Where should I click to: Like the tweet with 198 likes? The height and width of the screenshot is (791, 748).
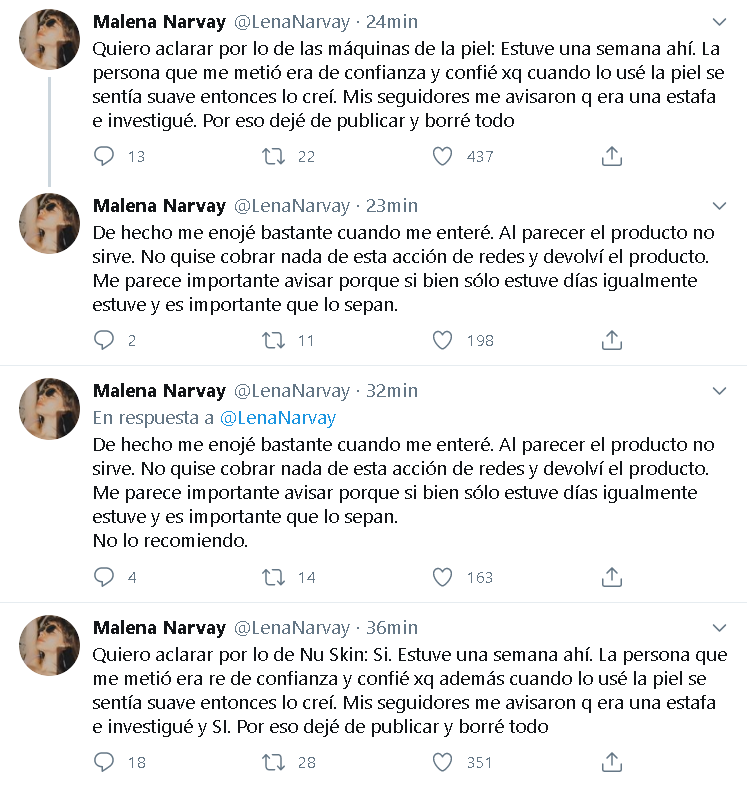[x=443, y=340]
